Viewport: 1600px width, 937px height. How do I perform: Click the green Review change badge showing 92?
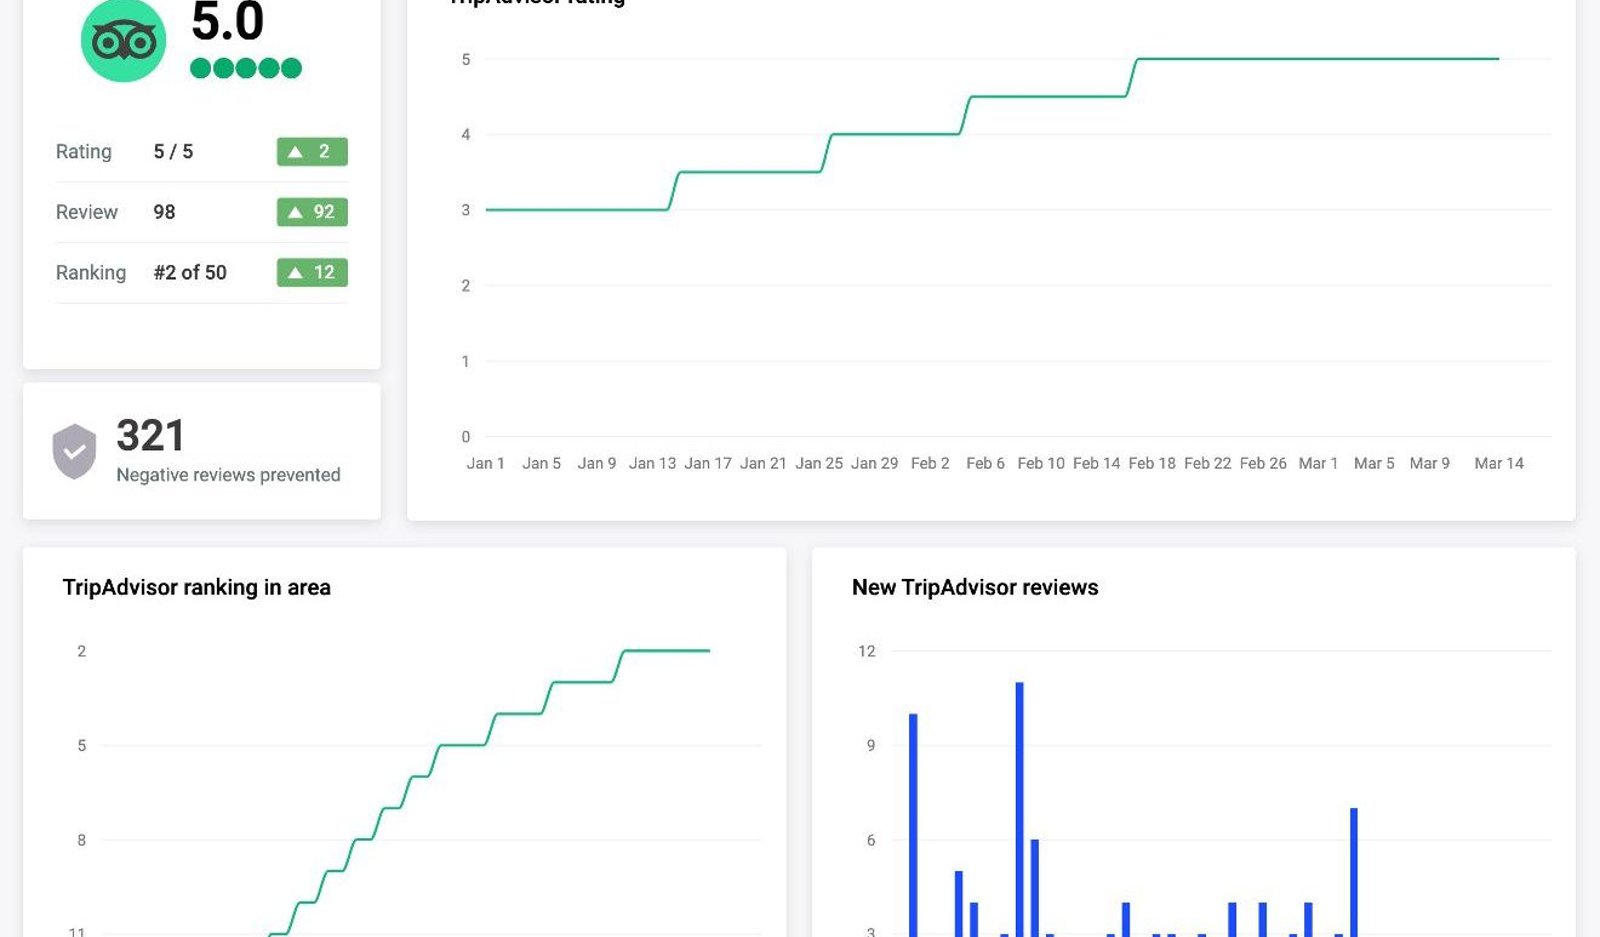(312, 212)
